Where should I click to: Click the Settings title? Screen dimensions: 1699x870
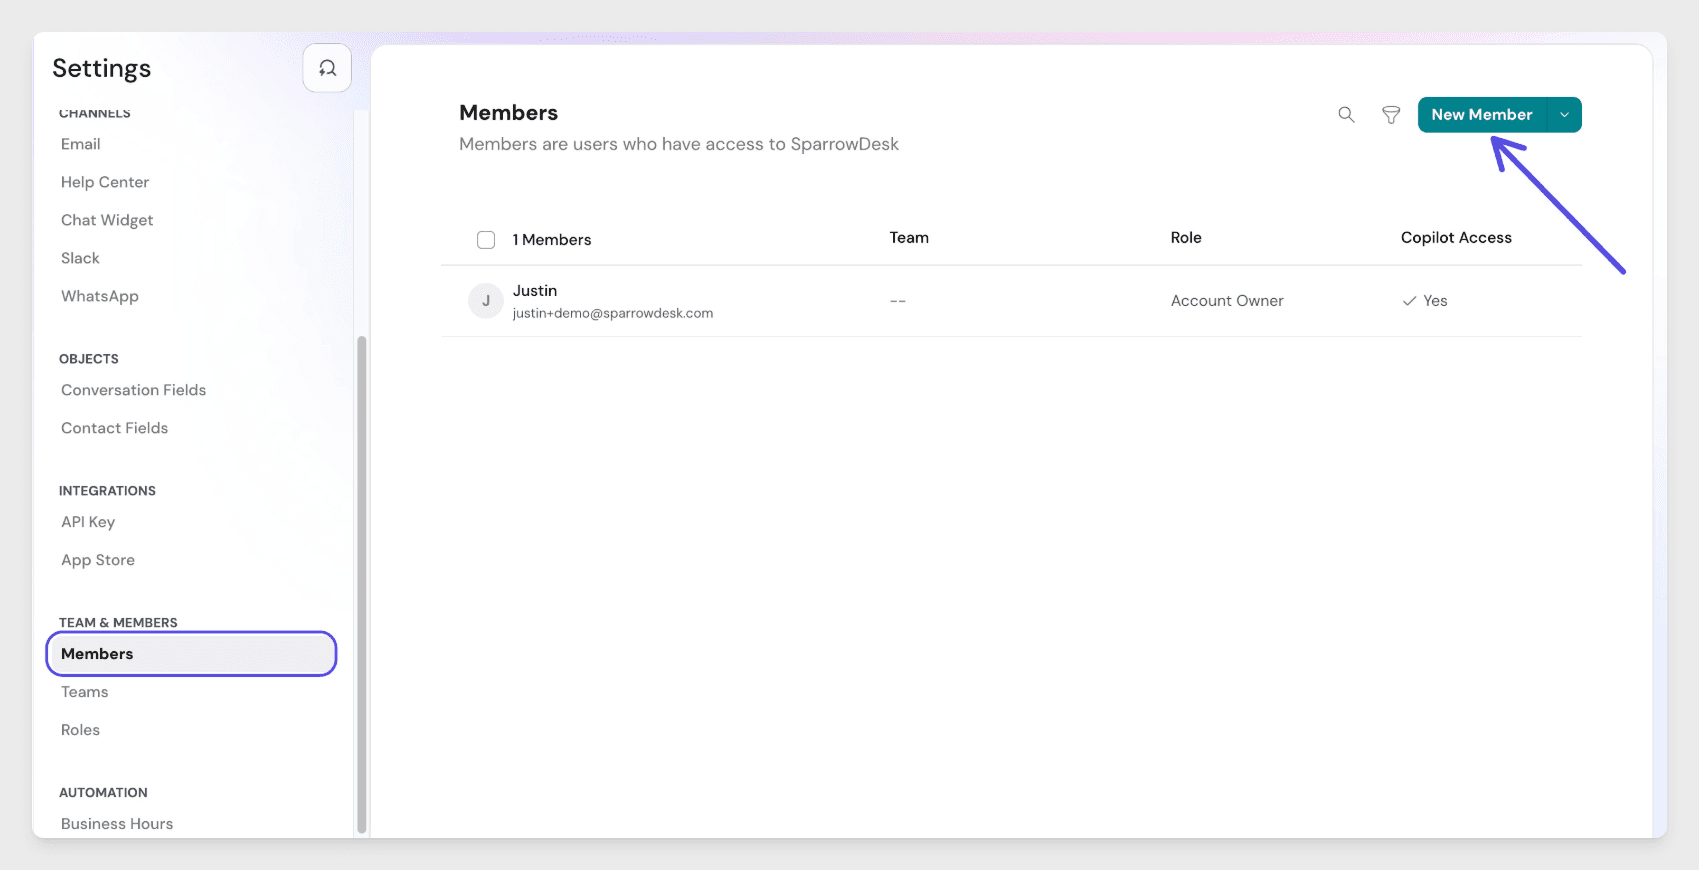click(102, 68)
